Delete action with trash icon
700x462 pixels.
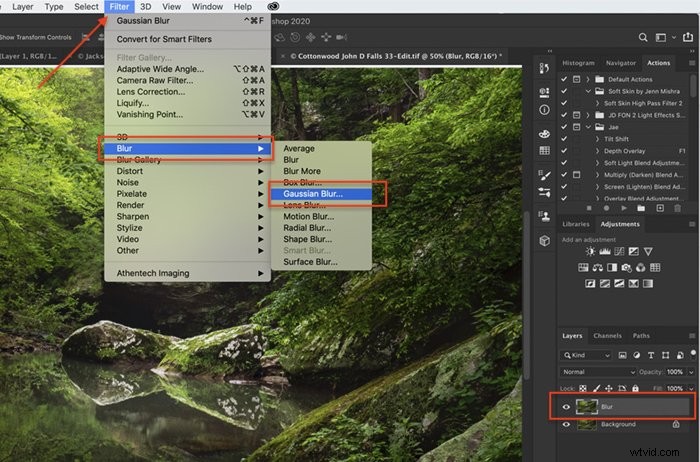(x=678, y=208)
